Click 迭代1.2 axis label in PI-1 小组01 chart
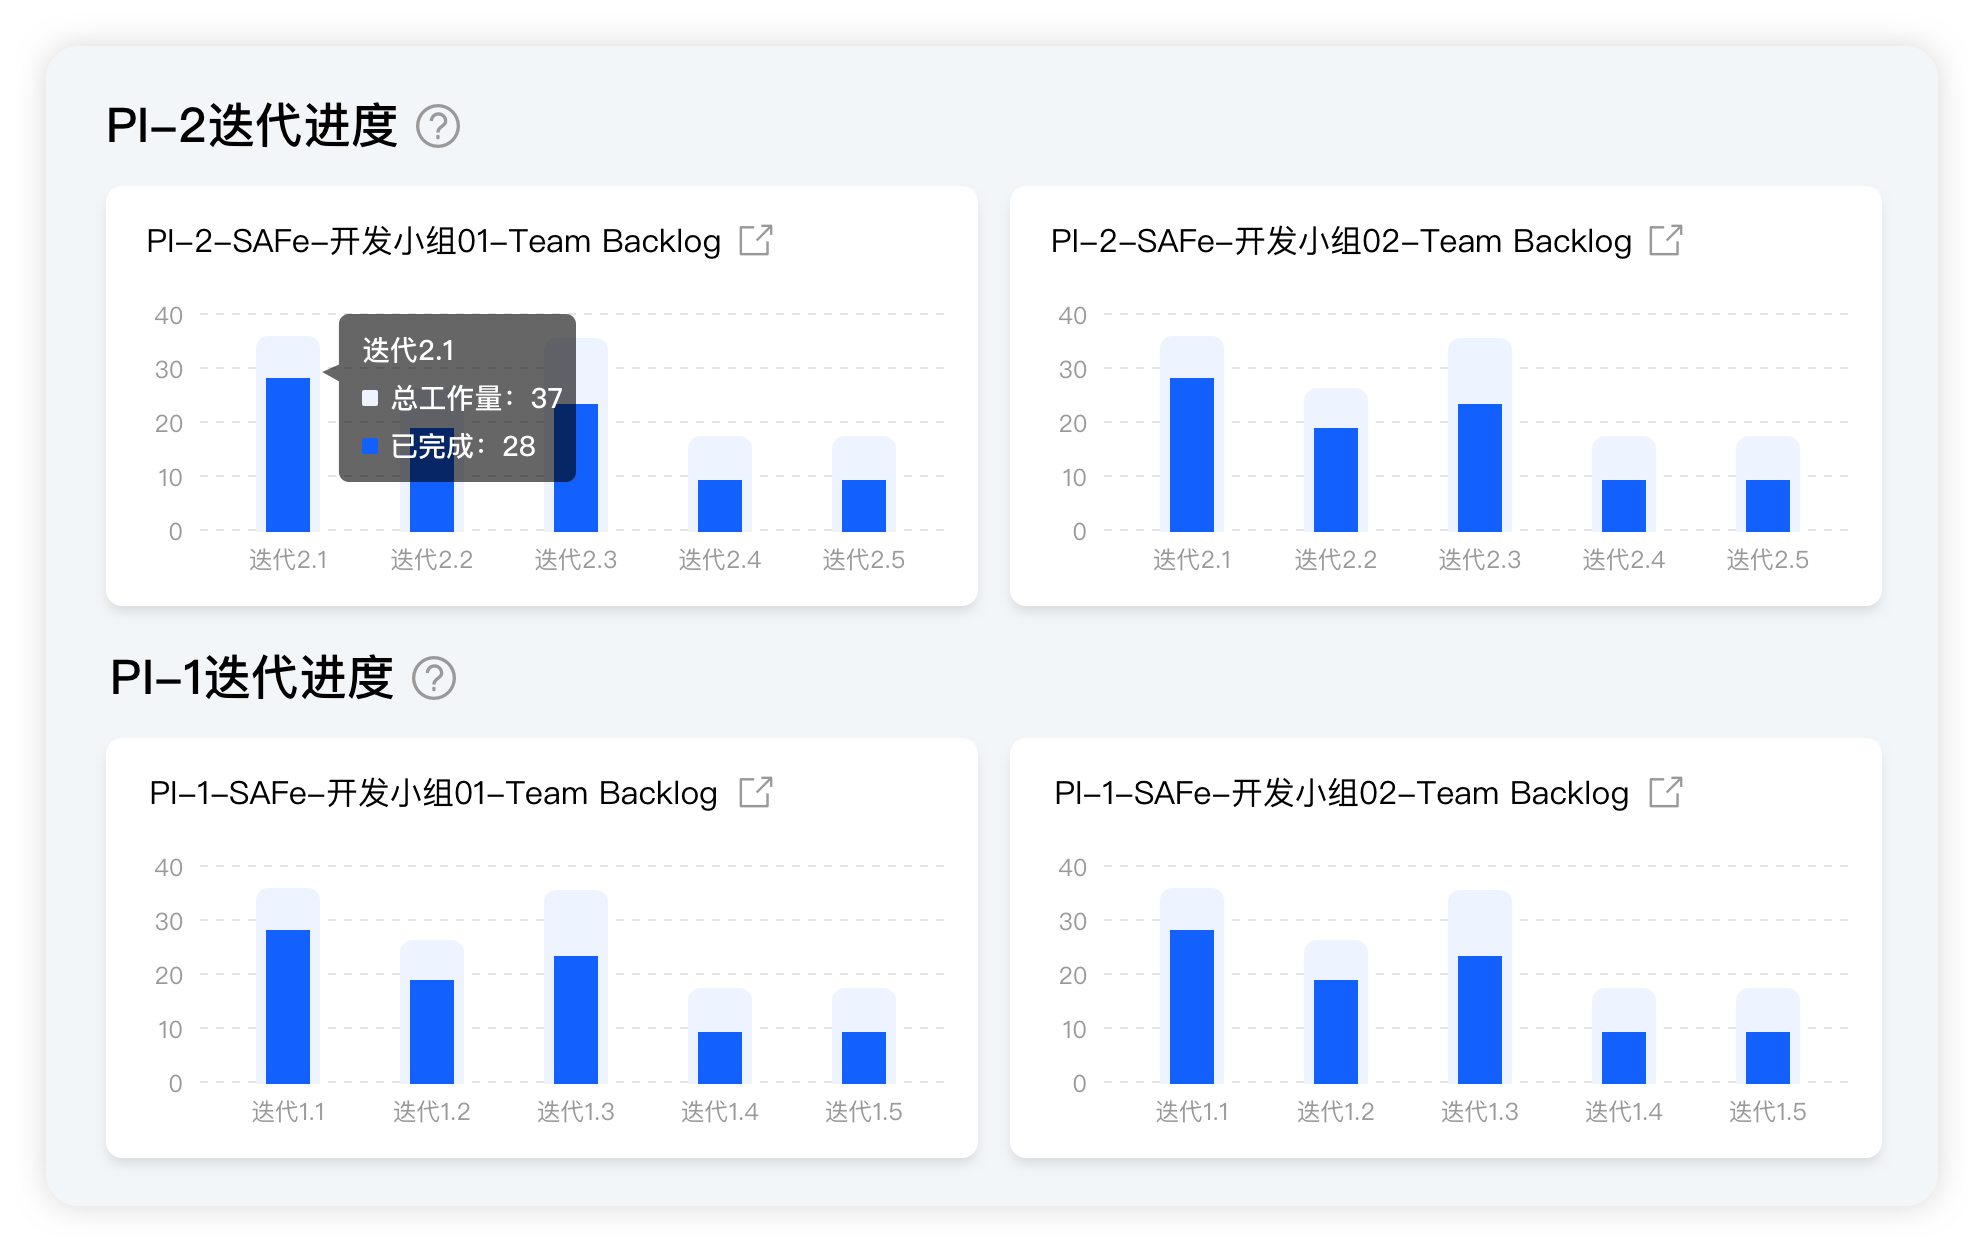 click(432, 1112)
